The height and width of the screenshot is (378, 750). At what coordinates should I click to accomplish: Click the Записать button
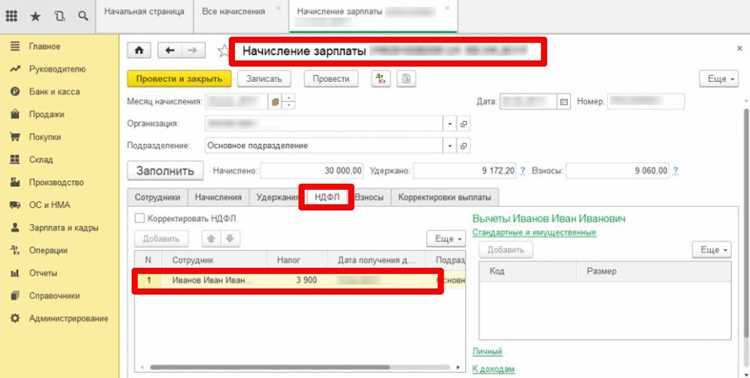(264, 79)
